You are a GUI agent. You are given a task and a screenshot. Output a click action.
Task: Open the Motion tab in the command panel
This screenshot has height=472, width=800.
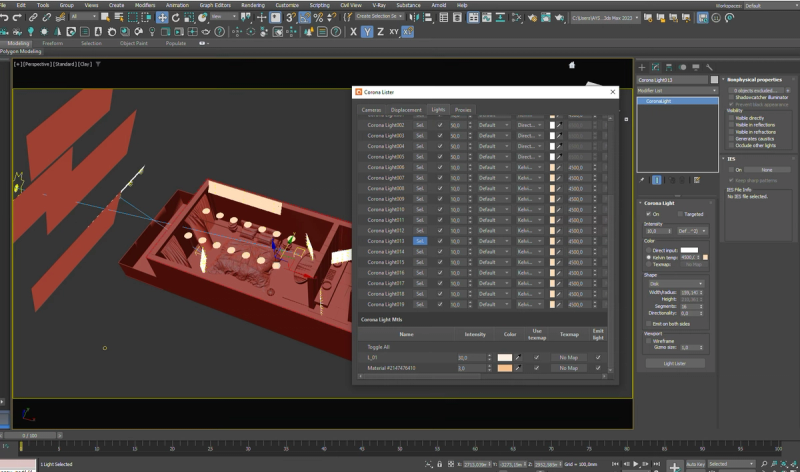coord(683,67)
